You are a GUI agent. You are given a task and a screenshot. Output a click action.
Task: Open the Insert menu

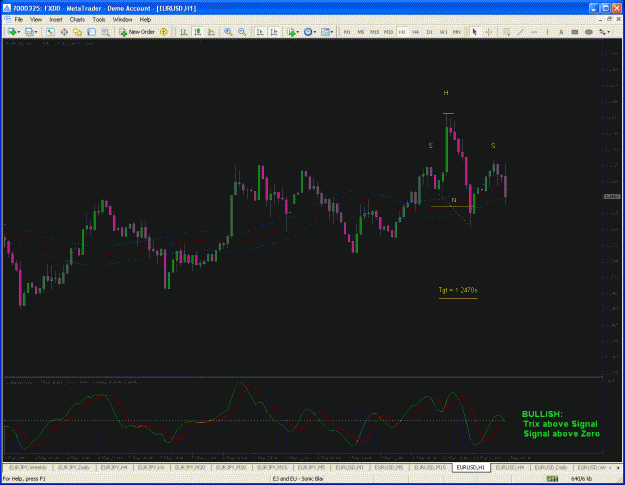(x=56, y=20)
